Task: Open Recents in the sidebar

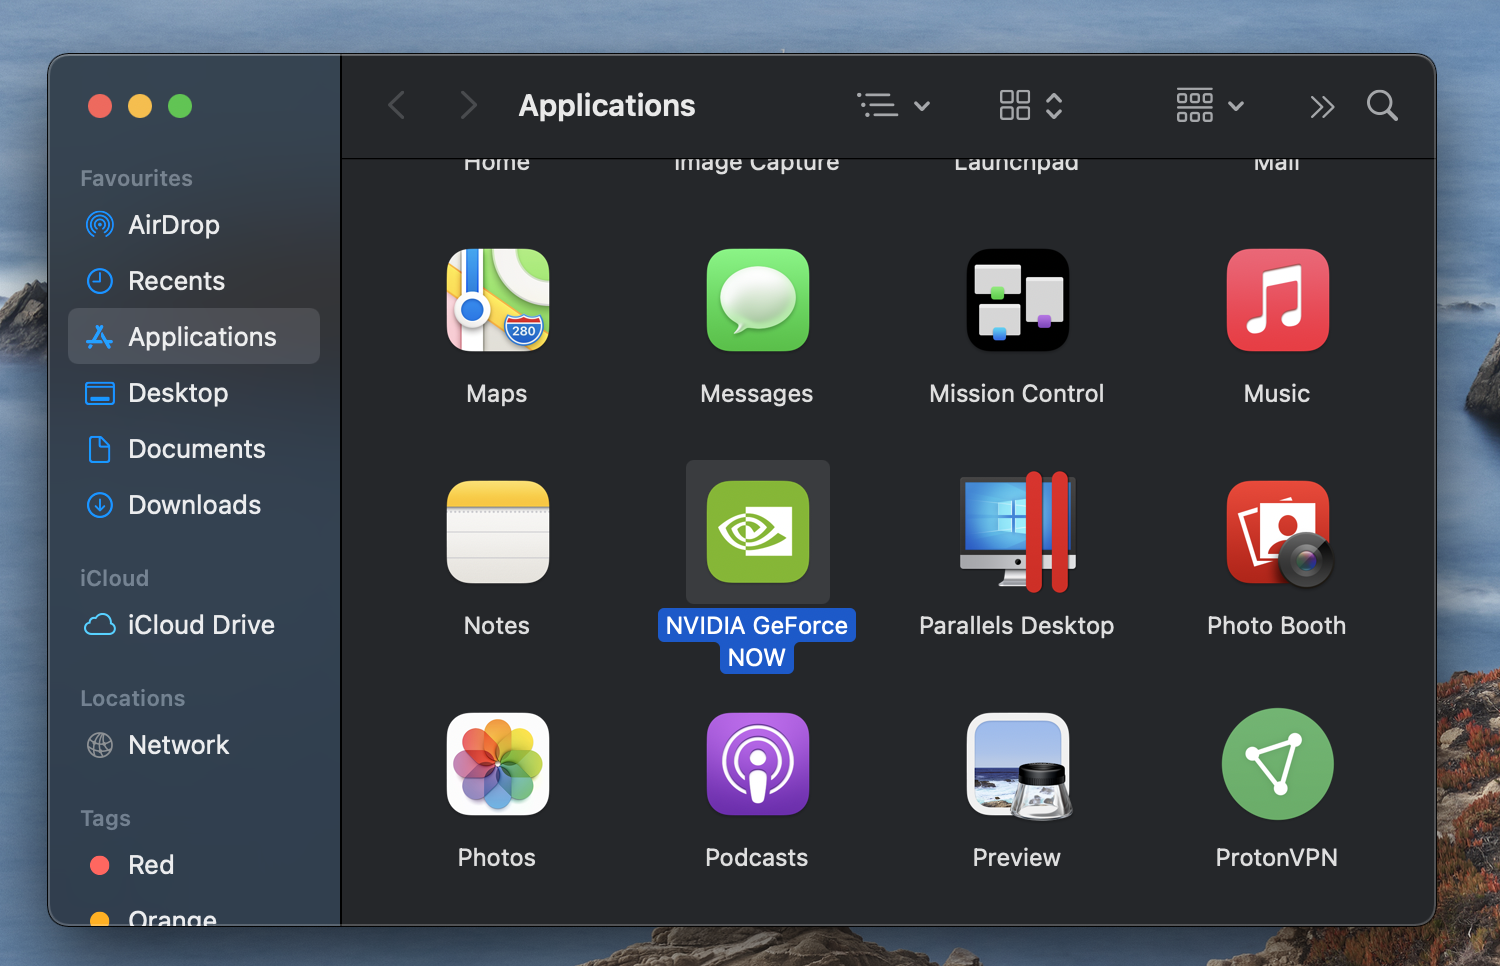Action: (x=194, y=281)
